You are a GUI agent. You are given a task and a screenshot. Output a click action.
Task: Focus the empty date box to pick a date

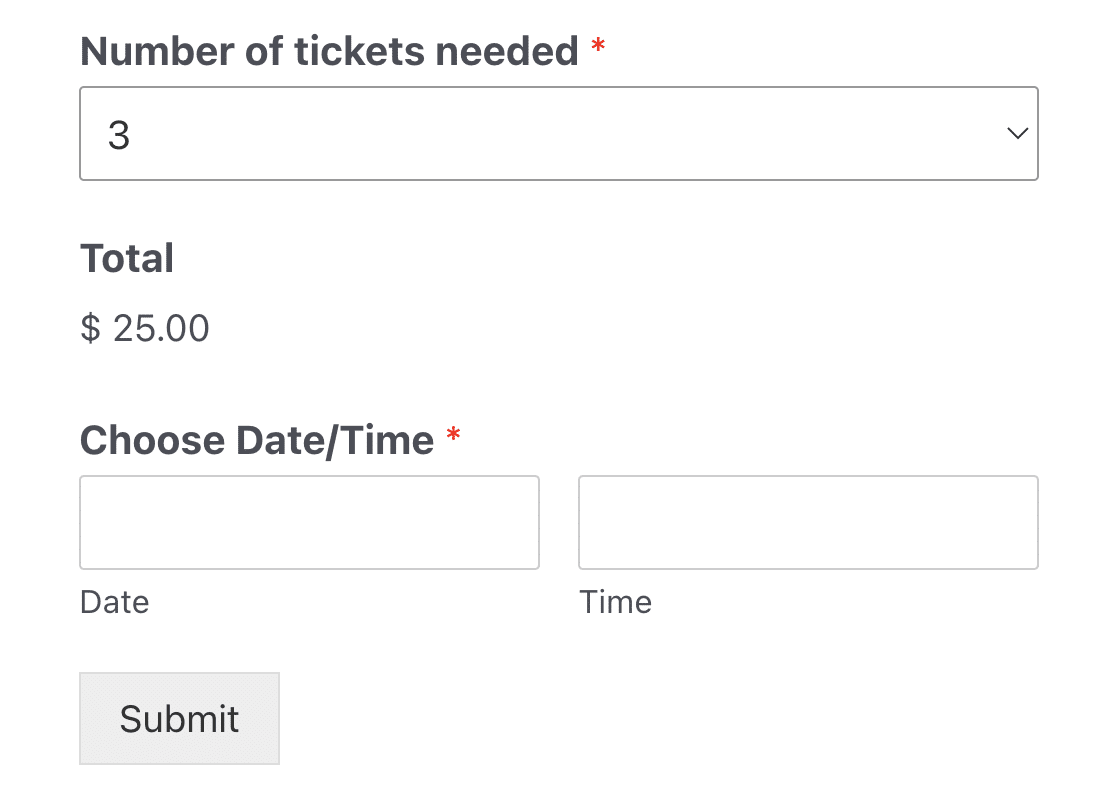point(309,522)
